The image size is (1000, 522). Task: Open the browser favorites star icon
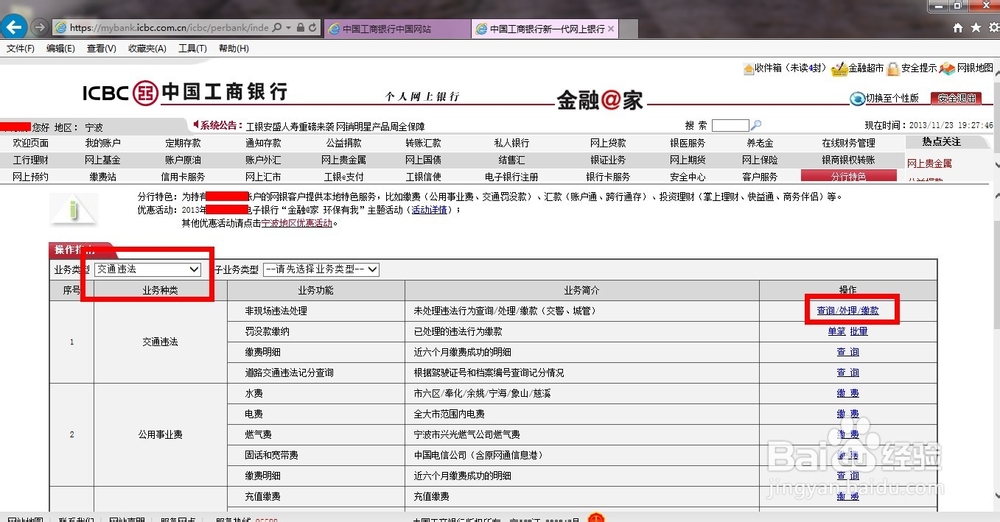pos(976,28)
